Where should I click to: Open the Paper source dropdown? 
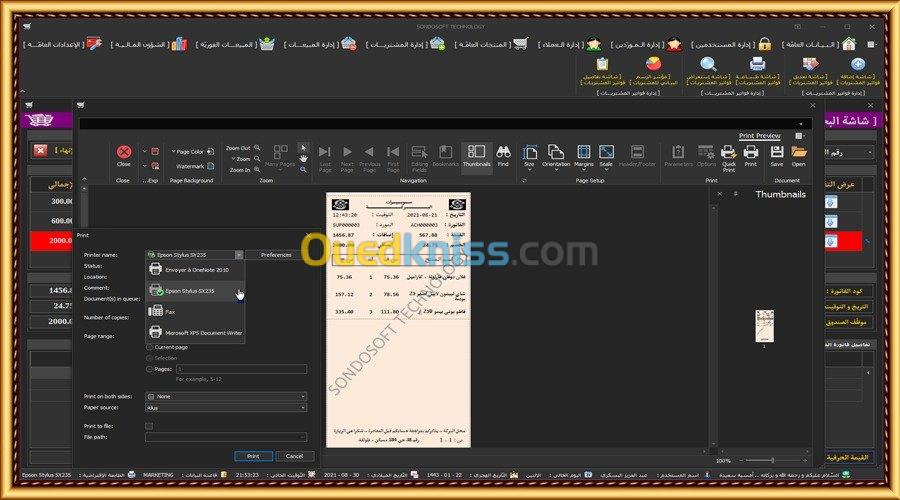click(226, 408)
